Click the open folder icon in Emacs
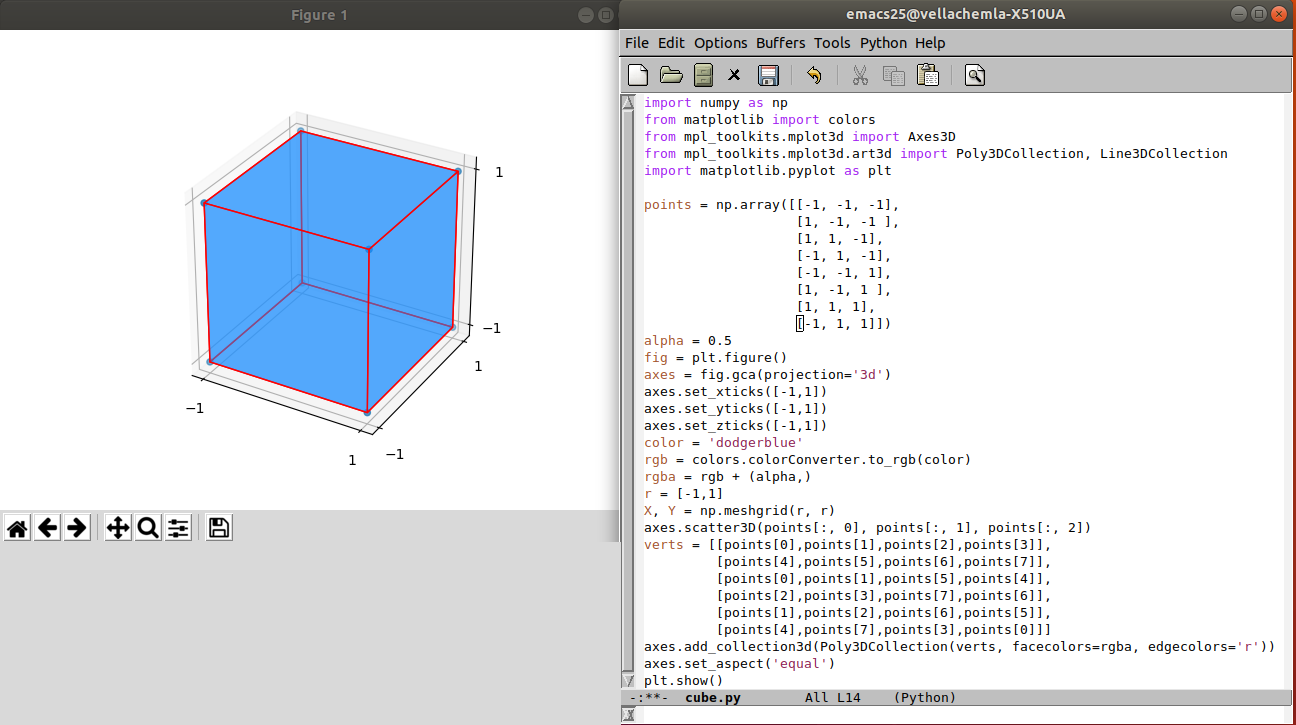The image size is (1296, 725). pyautogui.click(x=671, y=75)
